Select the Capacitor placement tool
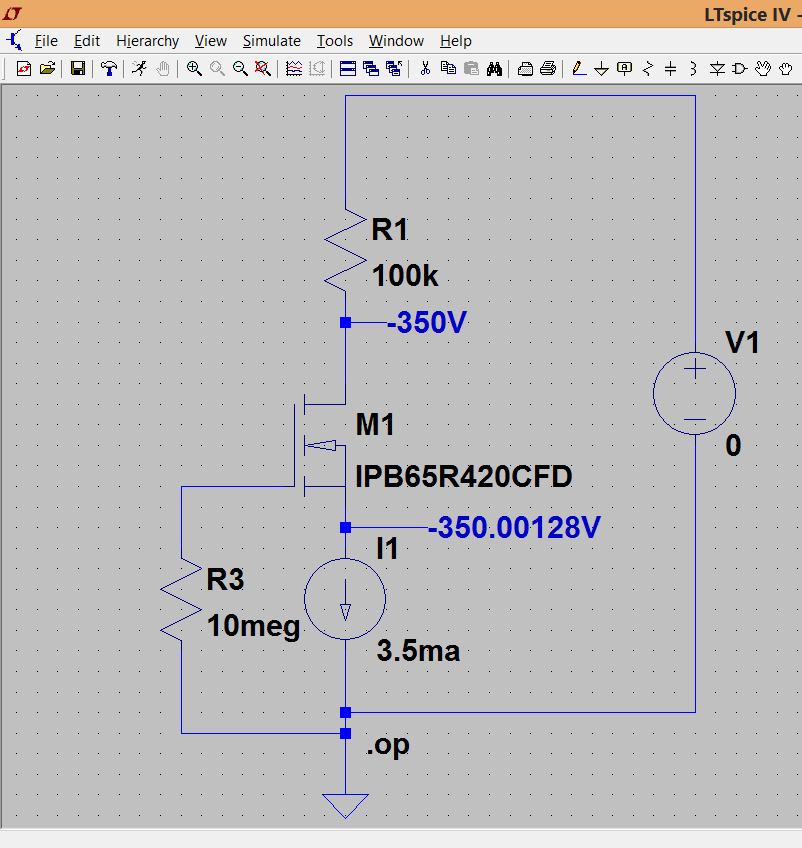802x848 pixels. (x=671, y=69)
